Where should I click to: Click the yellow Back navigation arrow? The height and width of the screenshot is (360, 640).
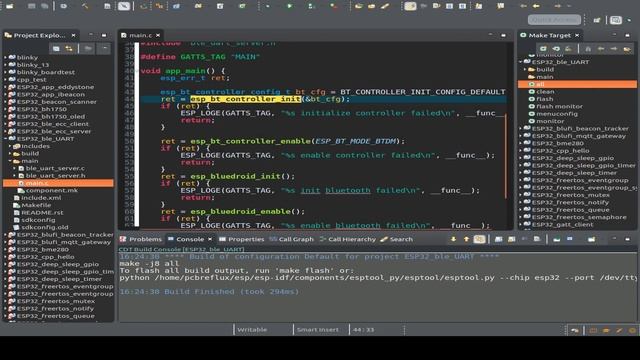point(536,6)
